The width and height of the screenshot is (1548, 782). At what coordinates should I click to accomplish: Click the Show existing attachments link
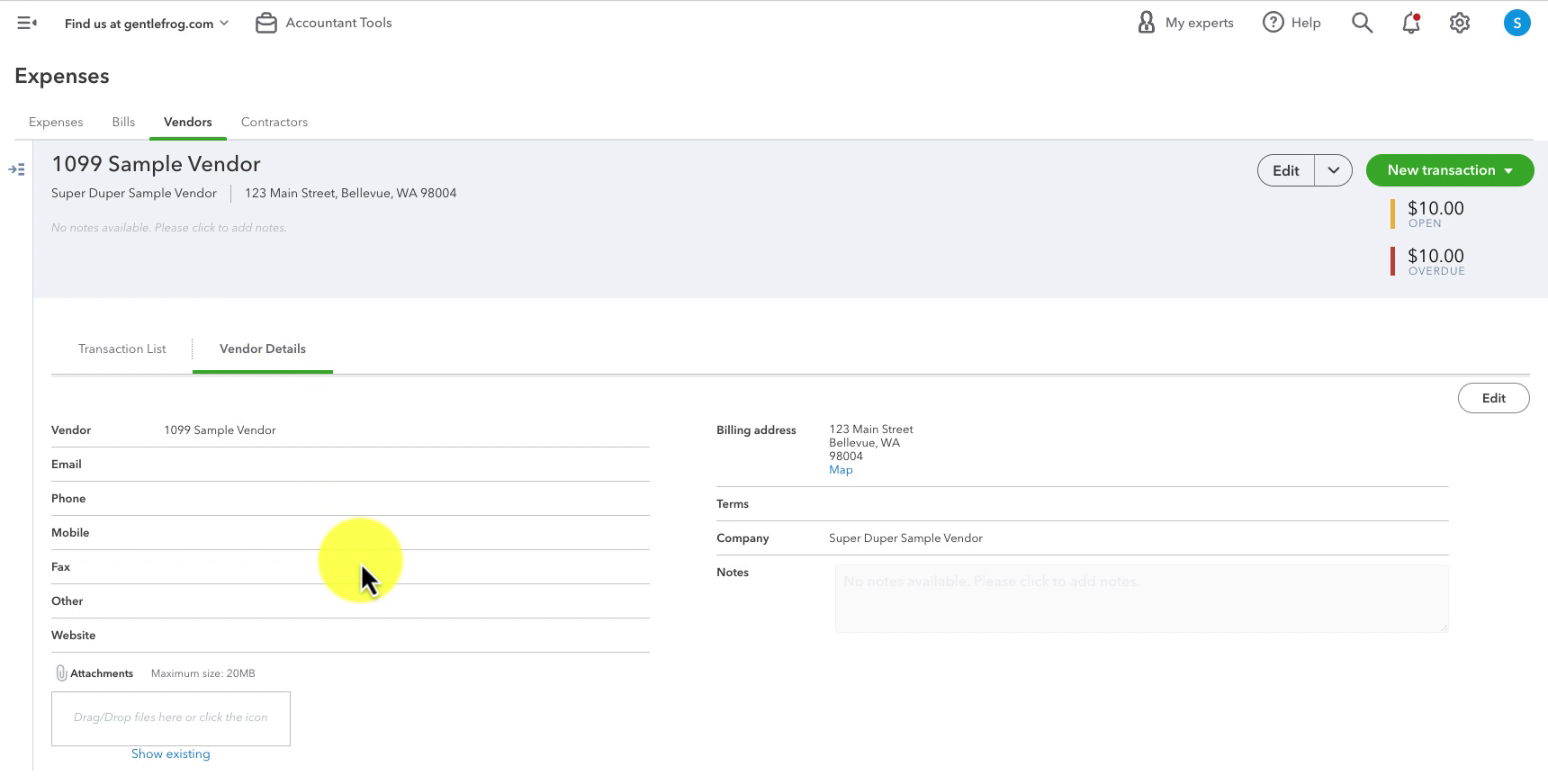(x=171, y=754)
